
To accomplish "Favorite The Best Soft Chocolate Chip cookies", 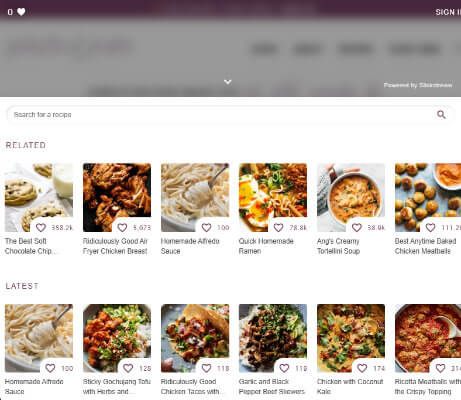I will (x=41, y=228).
